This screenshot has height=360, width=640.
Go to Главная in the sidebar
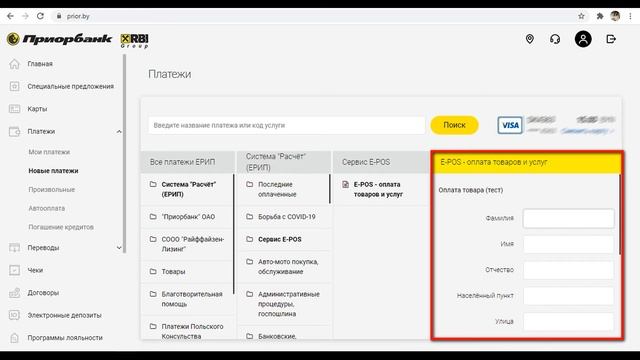pyautogui.click(x=40, y=64)
